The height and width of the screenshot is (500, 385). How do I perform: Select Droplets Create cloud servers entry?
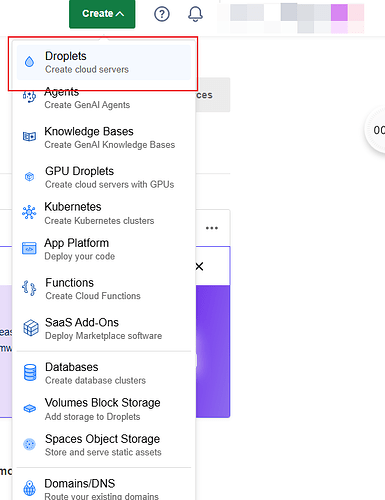pos(104,62)
